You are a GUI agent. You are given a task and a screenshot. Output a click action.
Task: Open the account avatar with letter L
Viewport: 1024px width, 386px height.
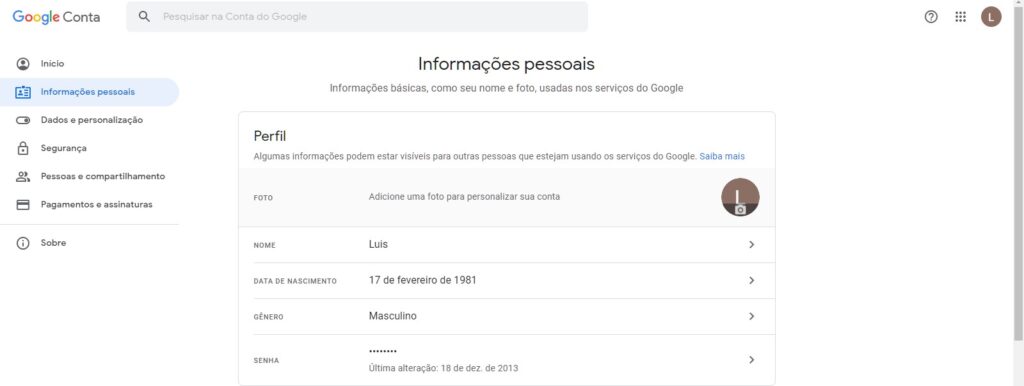(991, 17)
